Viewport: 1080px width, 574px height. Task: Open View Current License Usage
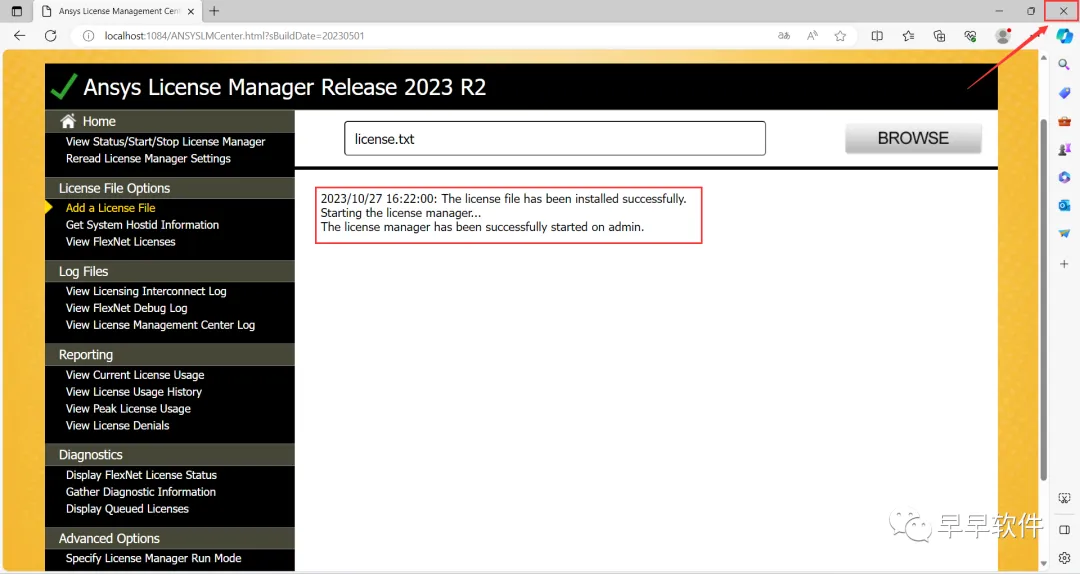click(135, 375)
